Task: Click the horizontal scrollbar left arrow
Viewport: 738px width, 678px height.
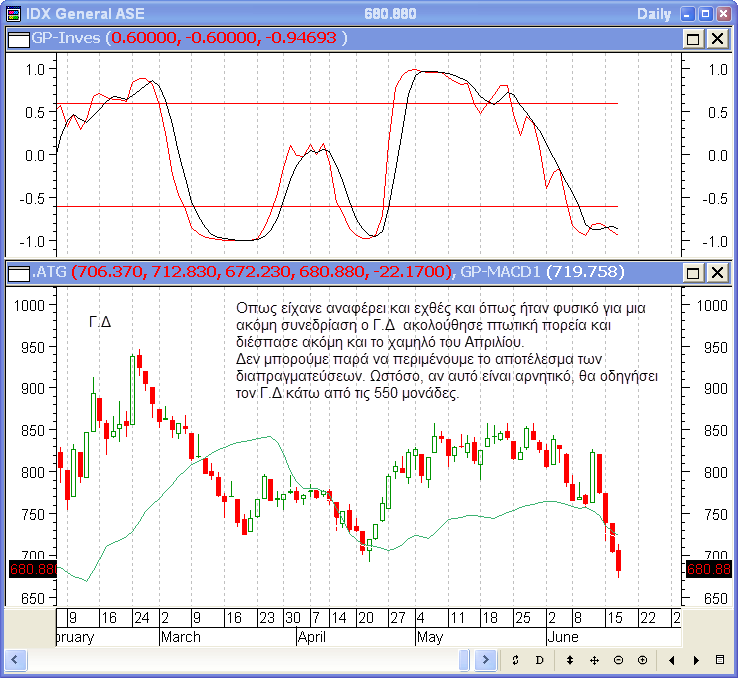Action: (x=15, y=660)
